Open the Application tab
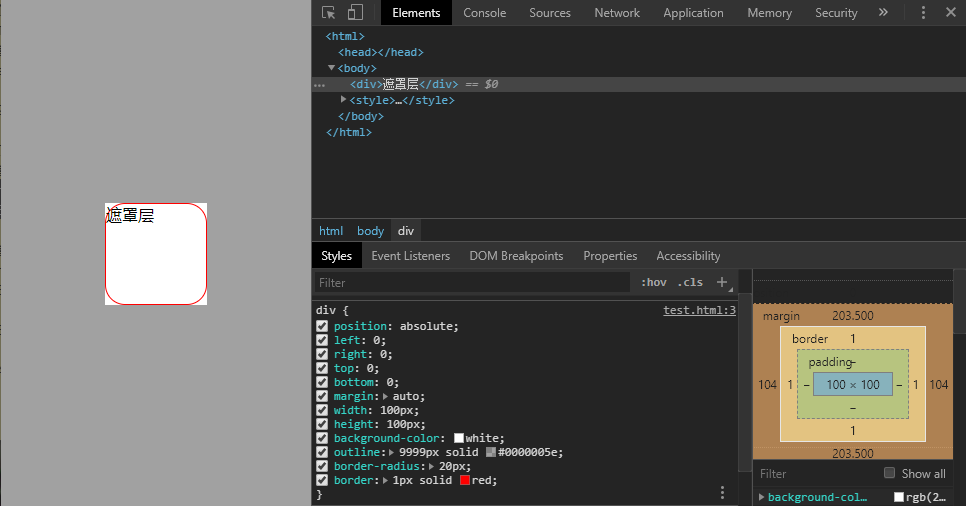Image resolution: width=966 pixels, height=506 pixels. coord(693,13)
